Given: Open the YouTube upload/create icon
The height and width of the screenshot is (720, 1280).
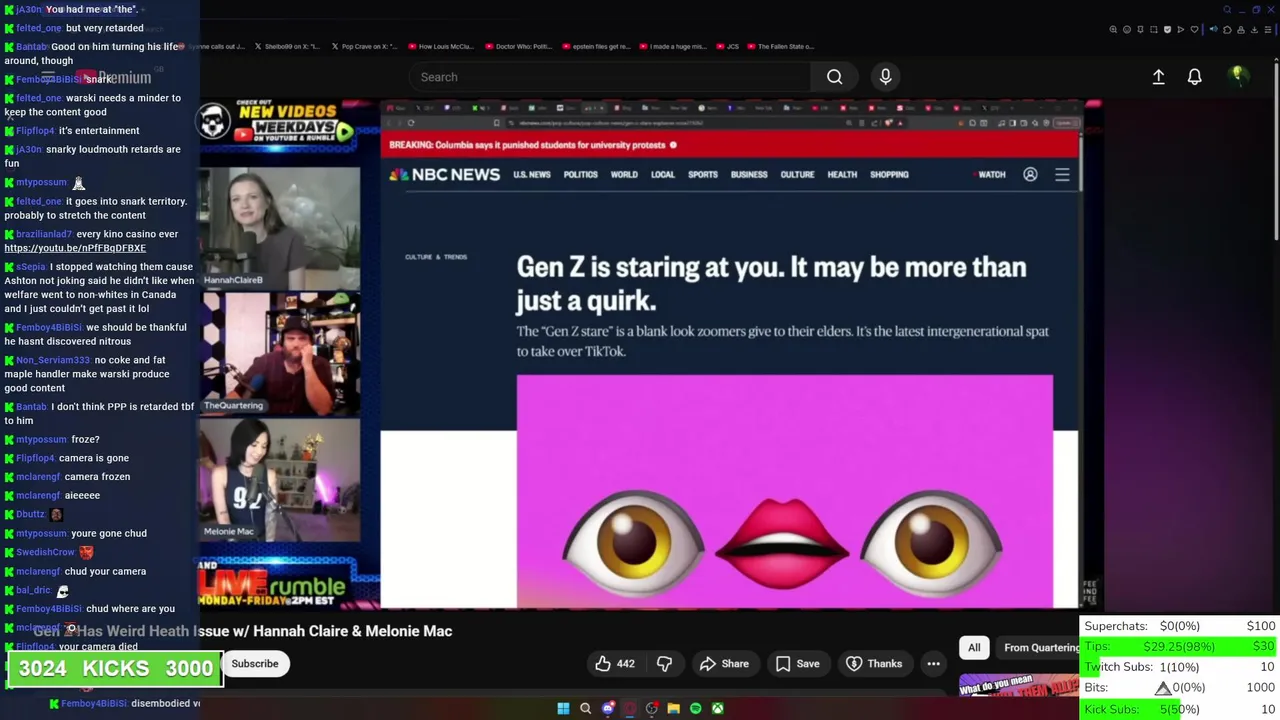Looking at the screenshot, I should (1158, 77).
